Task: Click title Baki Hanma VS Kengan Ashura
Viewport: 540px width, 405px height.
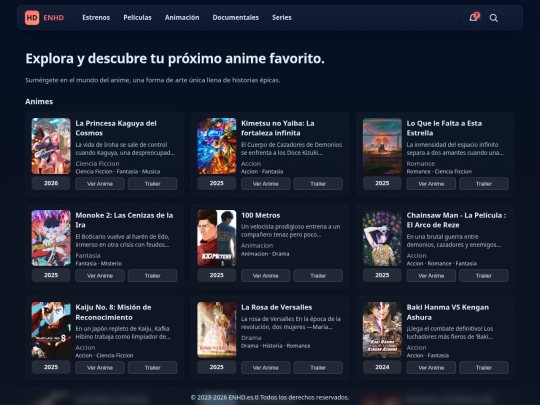Action: [x=447, y=312]
